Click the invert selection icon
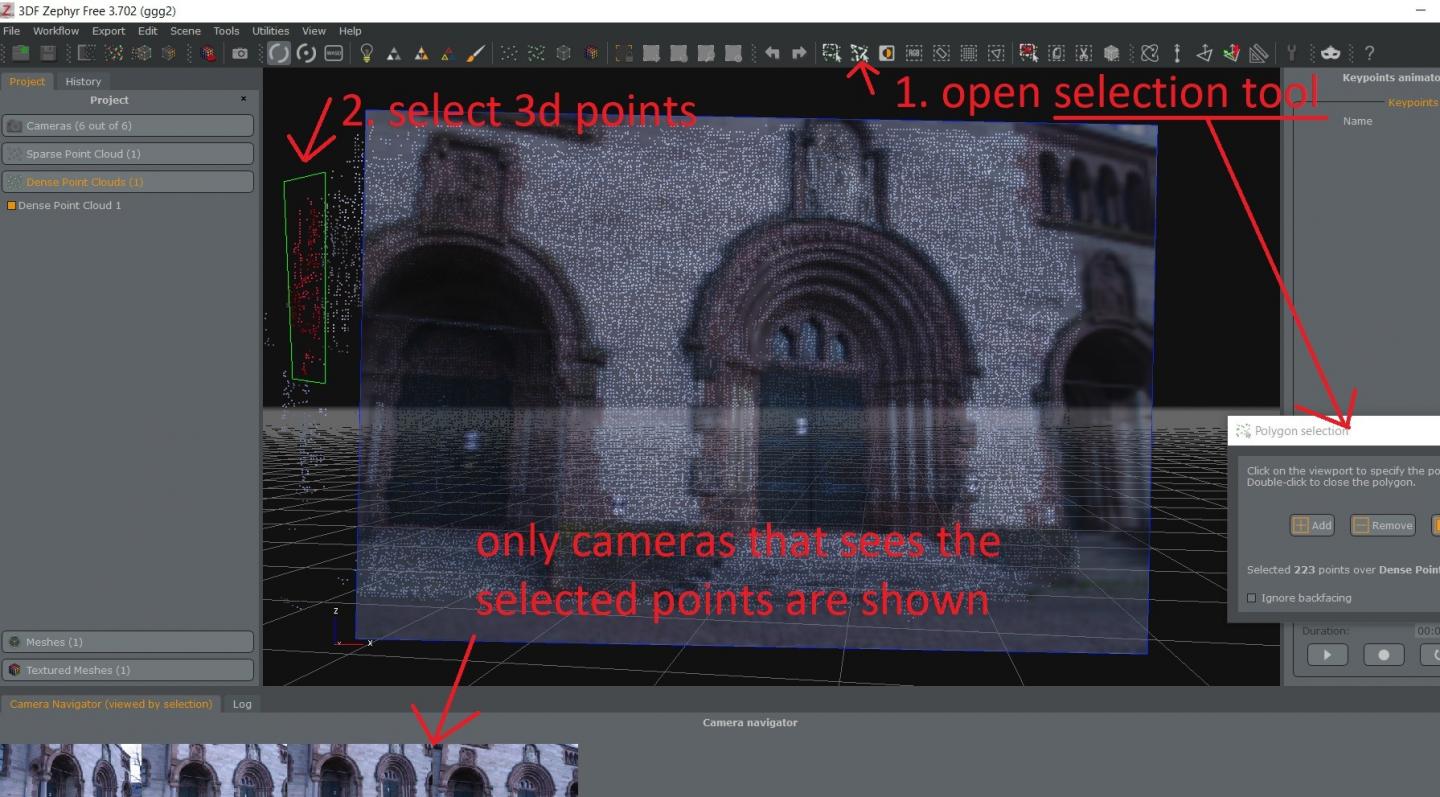The width and height of the screenshot is (1440, 797). [x=886, y=53]
